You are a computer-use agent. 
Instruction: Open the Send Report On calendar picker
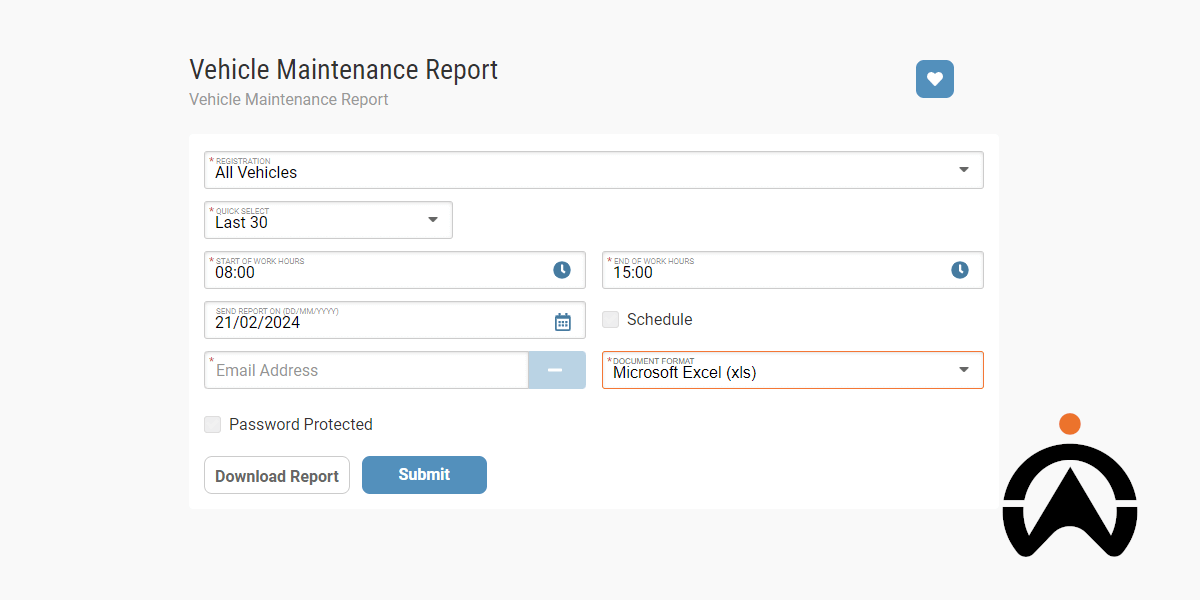pyautogui.click(x=563, y=321)
